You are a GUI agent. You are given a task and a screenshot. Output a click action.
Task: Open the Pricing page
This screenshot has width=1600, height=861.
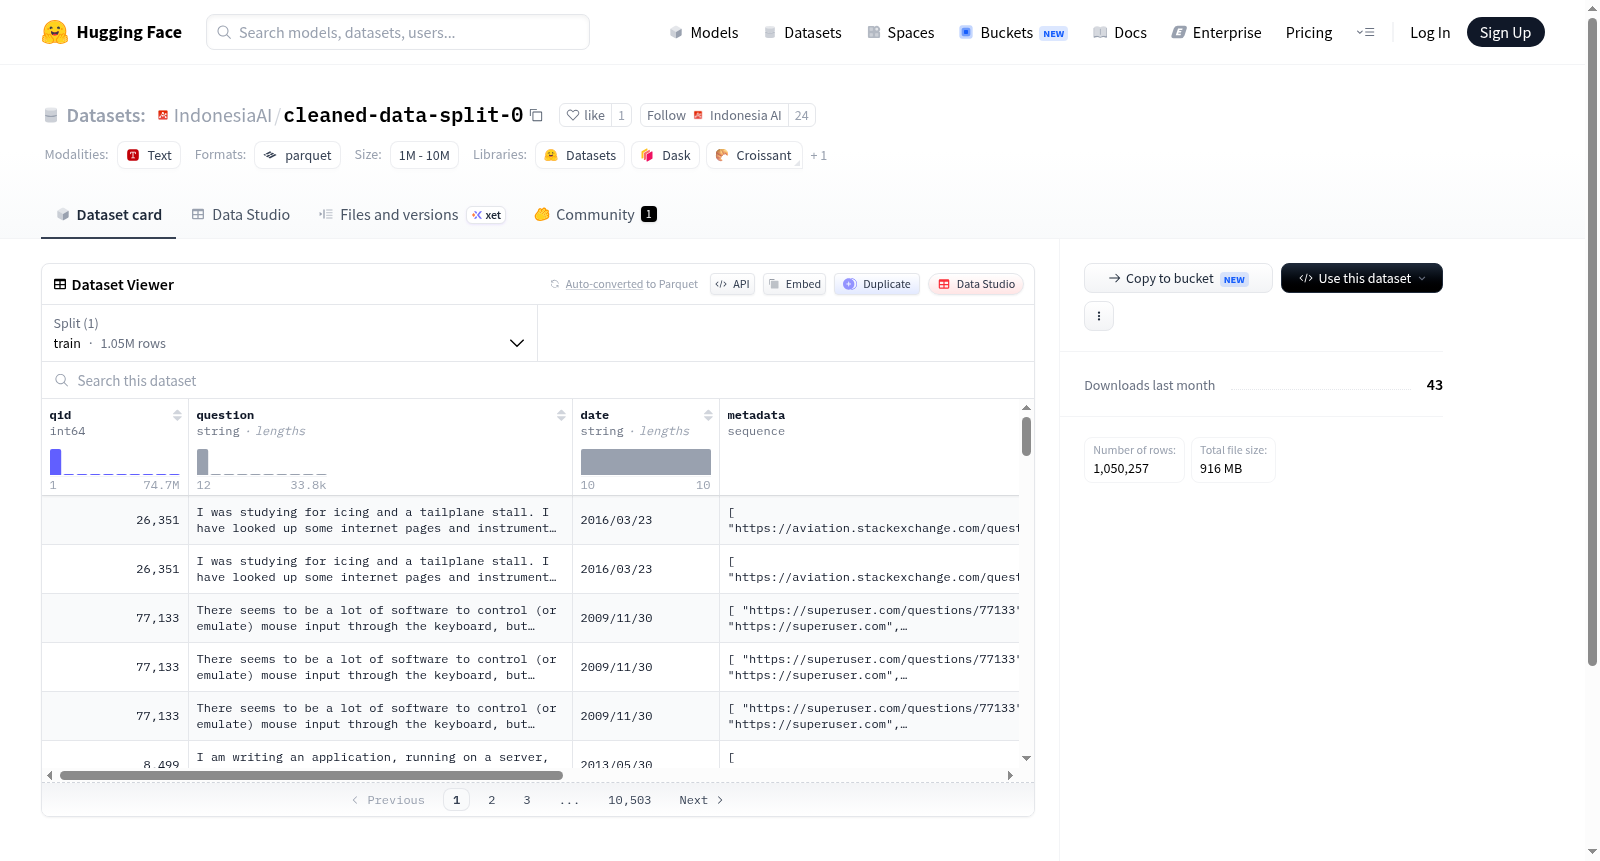pos(1309,32)
